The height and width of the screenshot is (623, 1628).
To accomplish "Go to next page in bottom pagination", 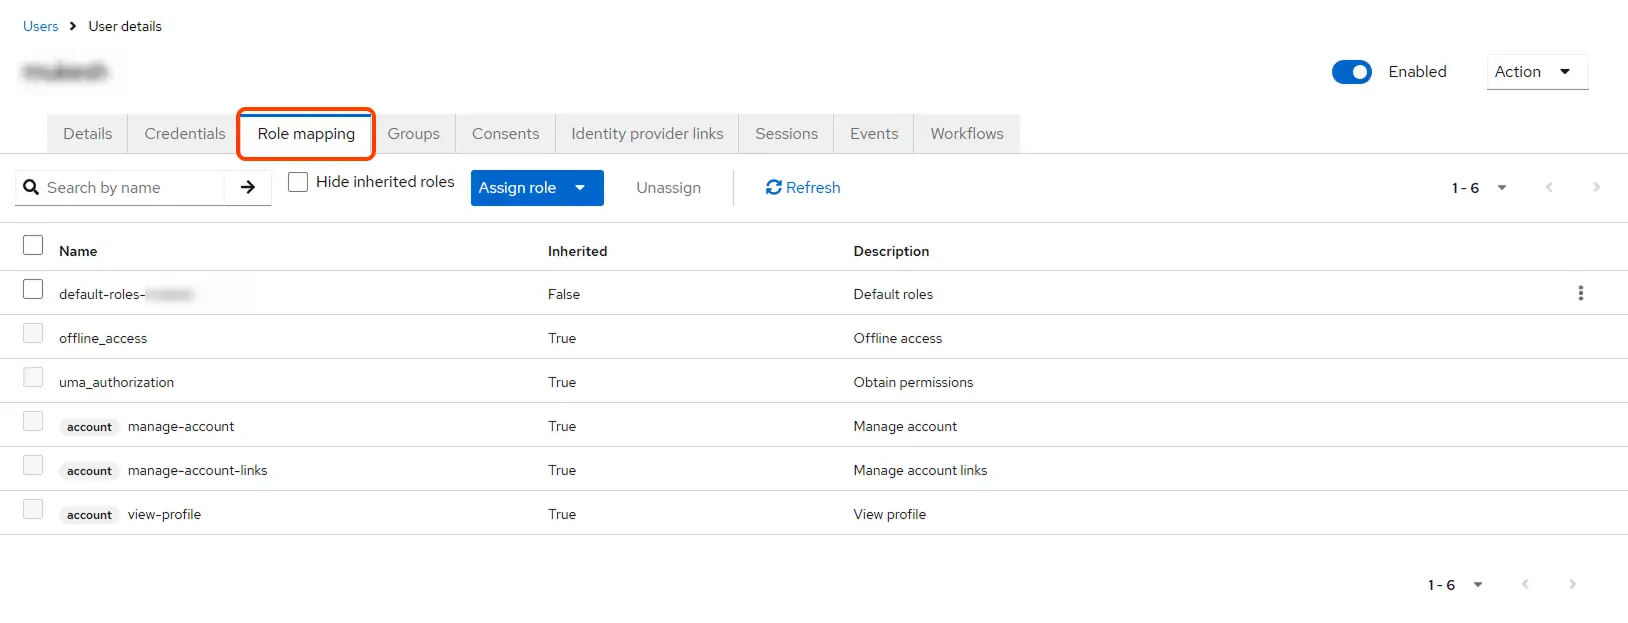I will pos(1572,584).
